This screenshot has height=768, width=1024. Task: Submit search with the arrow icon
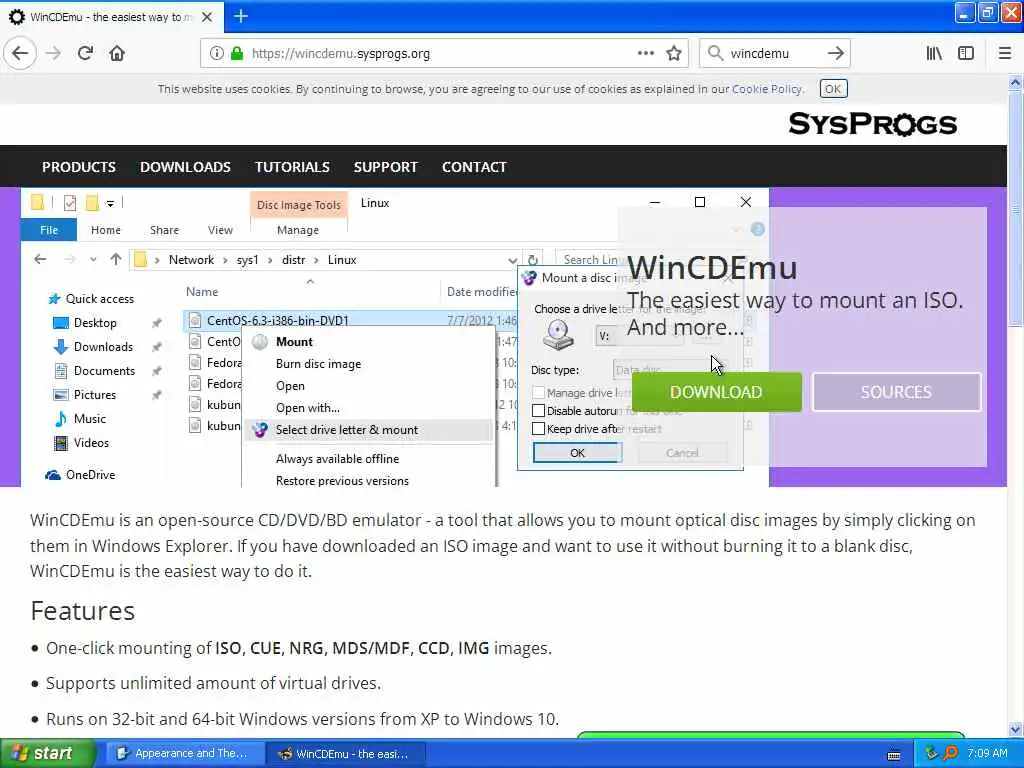(835, 54)
